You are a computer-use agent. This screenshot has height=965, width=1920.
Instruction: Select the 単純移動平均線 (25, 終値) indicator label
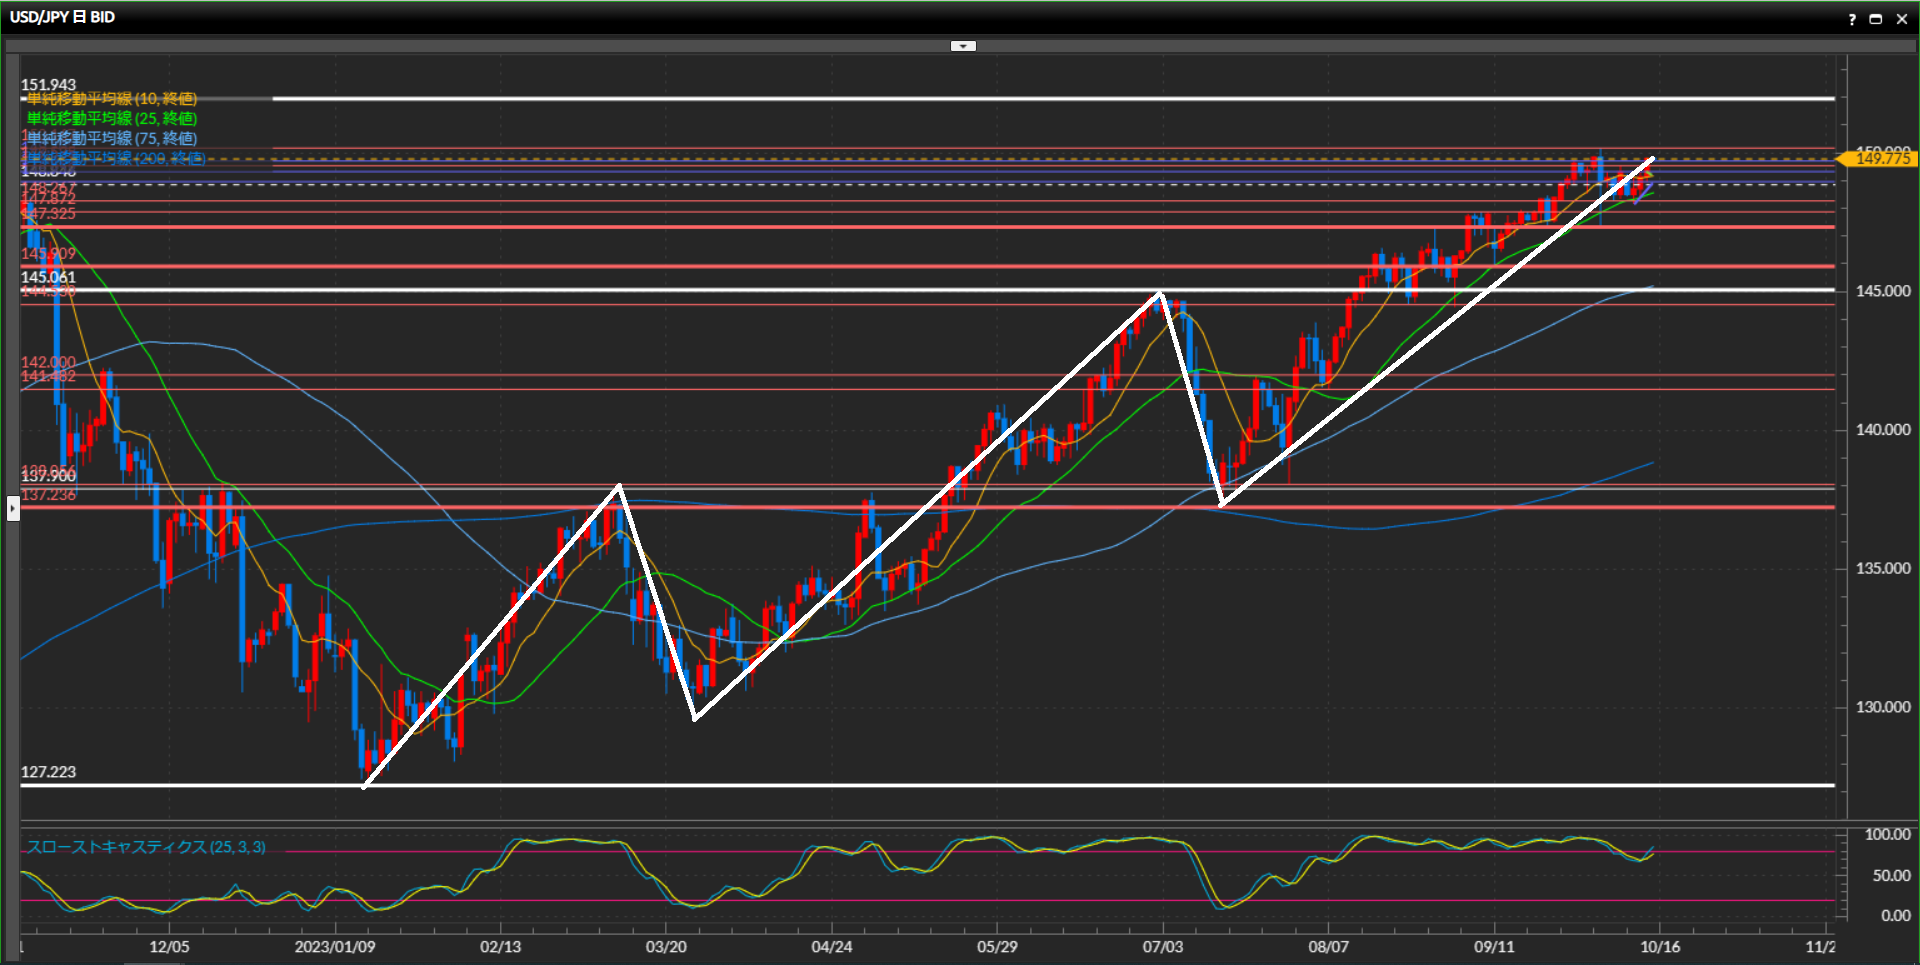[111, 119]
